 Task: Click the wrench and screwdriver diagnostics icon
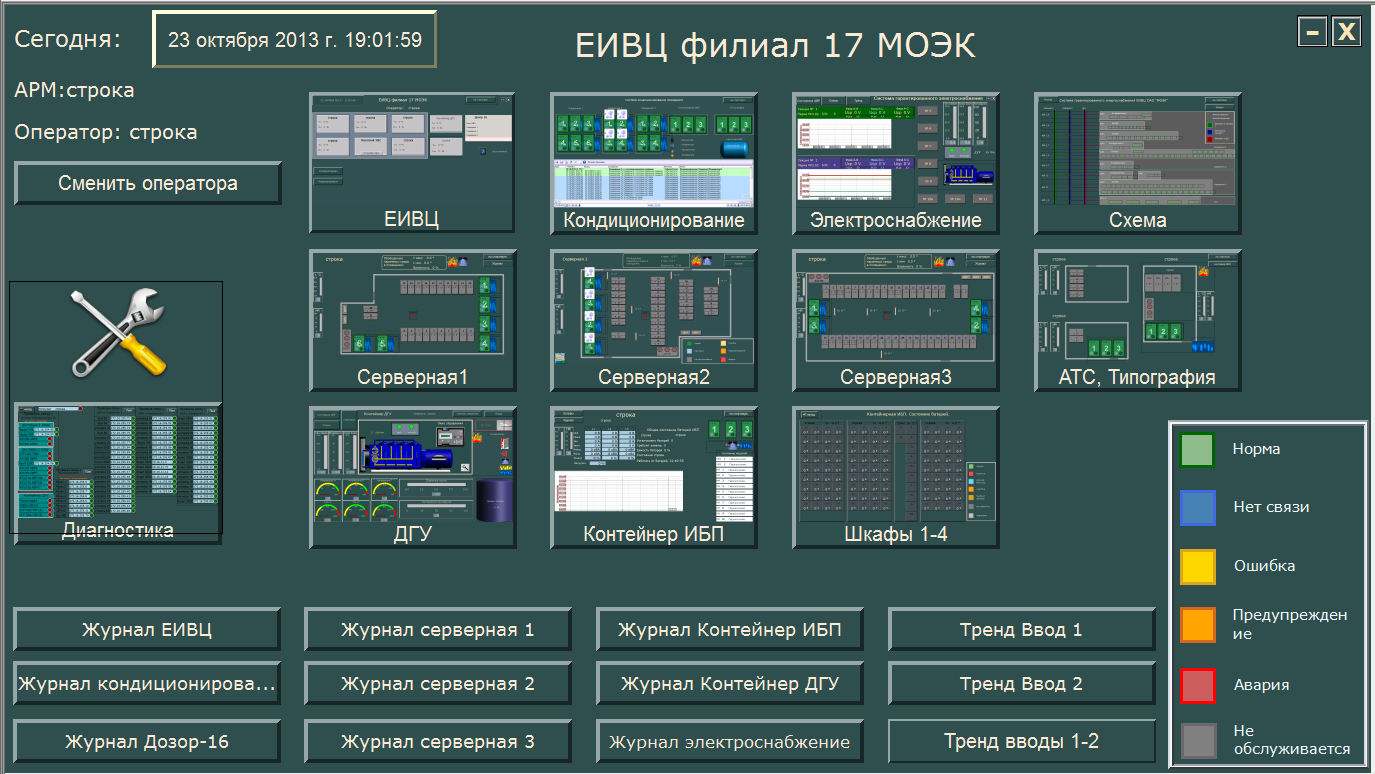pyautogui.click(x=116, y=333)
